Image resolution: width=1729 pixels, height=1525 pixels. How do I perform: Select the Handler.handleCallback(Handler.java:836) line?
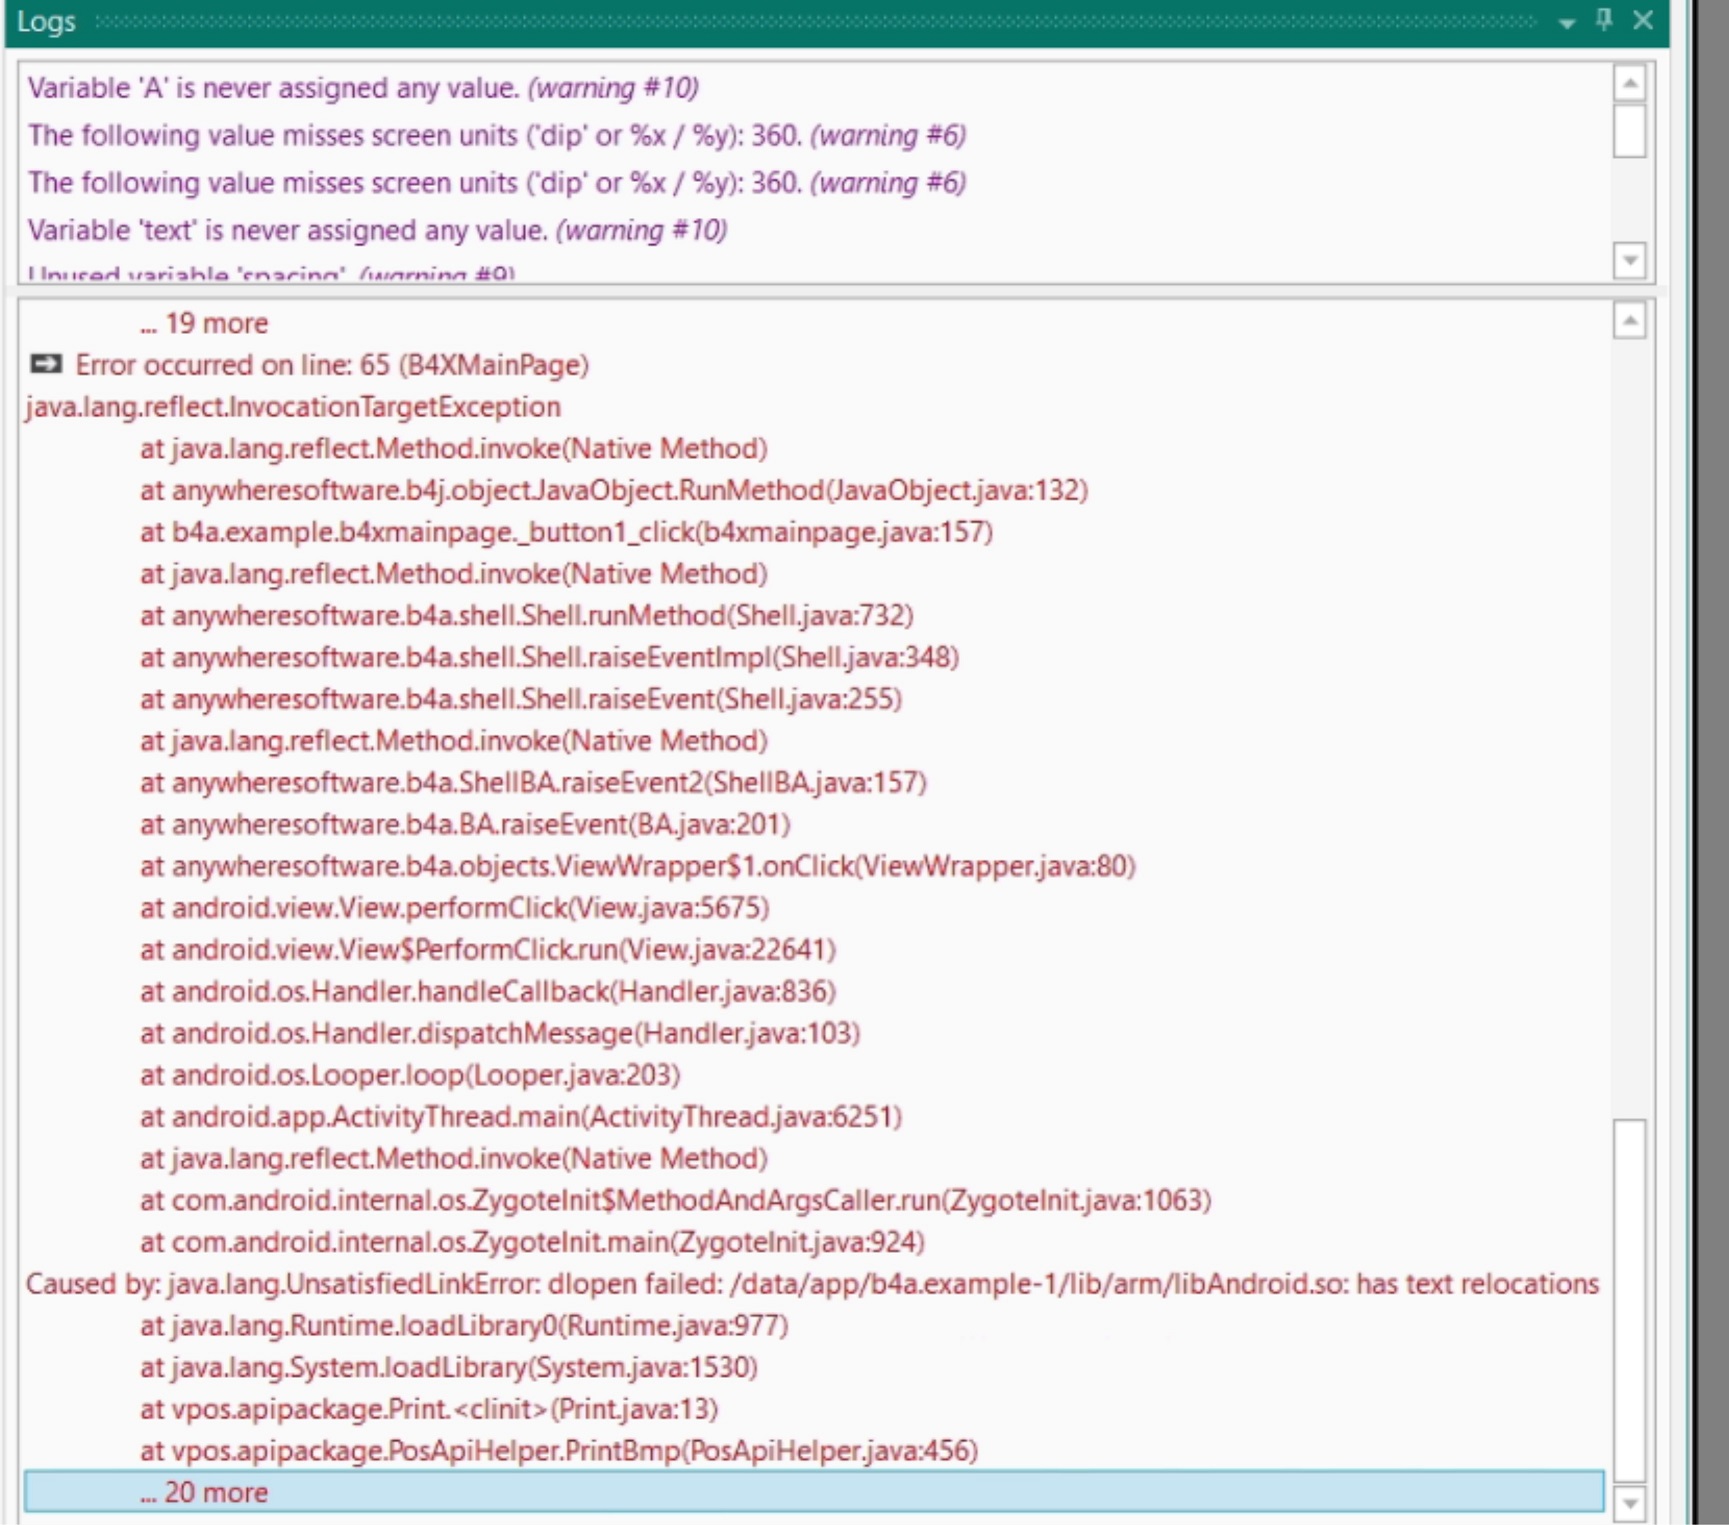click(488, 991)
